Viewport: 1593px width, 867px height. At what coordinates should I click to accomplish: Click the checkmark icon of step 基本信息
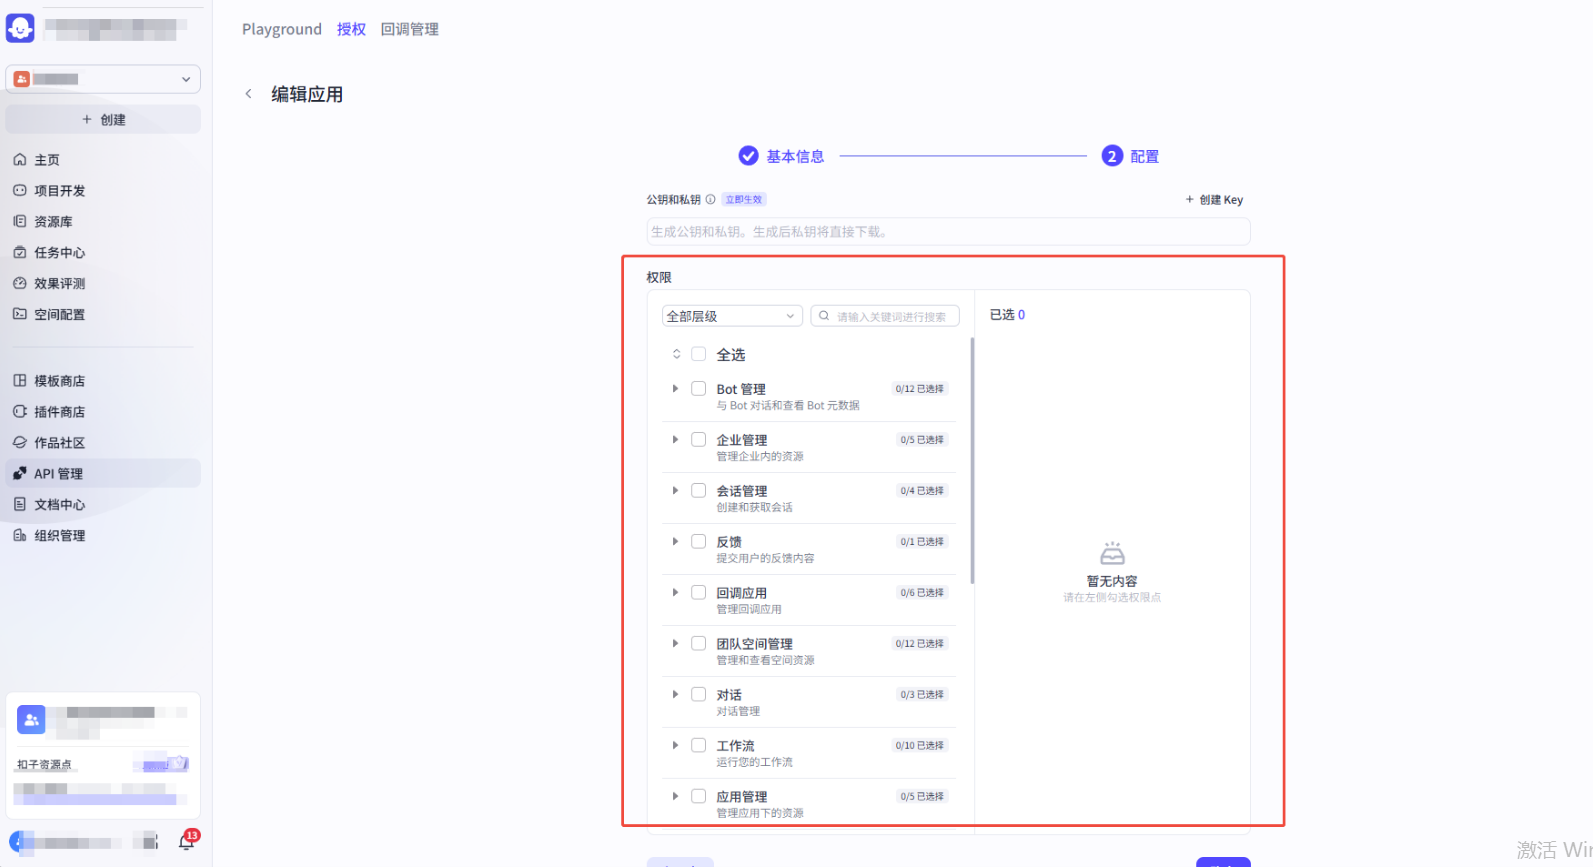748,156
